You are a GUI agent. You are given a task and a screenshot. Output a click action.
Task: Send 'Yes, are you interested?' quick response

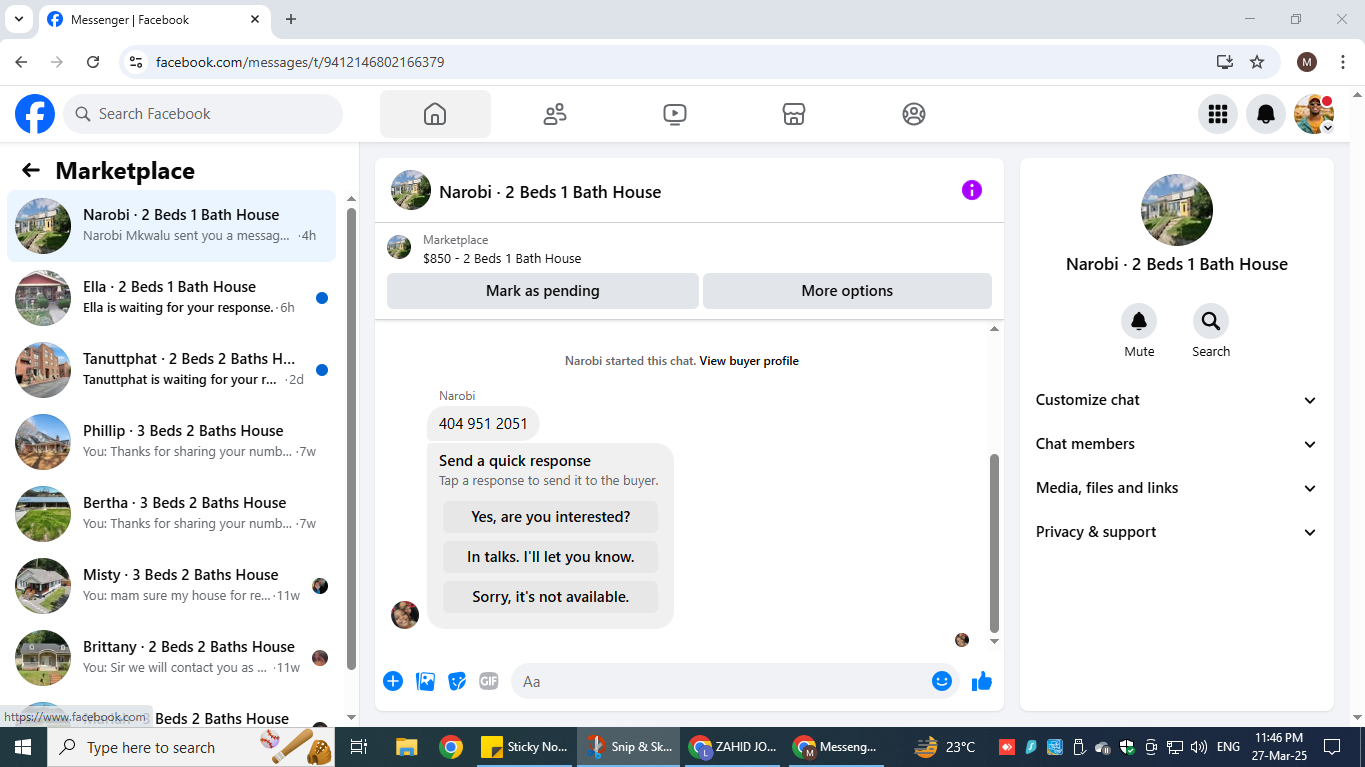click(550, 517)
